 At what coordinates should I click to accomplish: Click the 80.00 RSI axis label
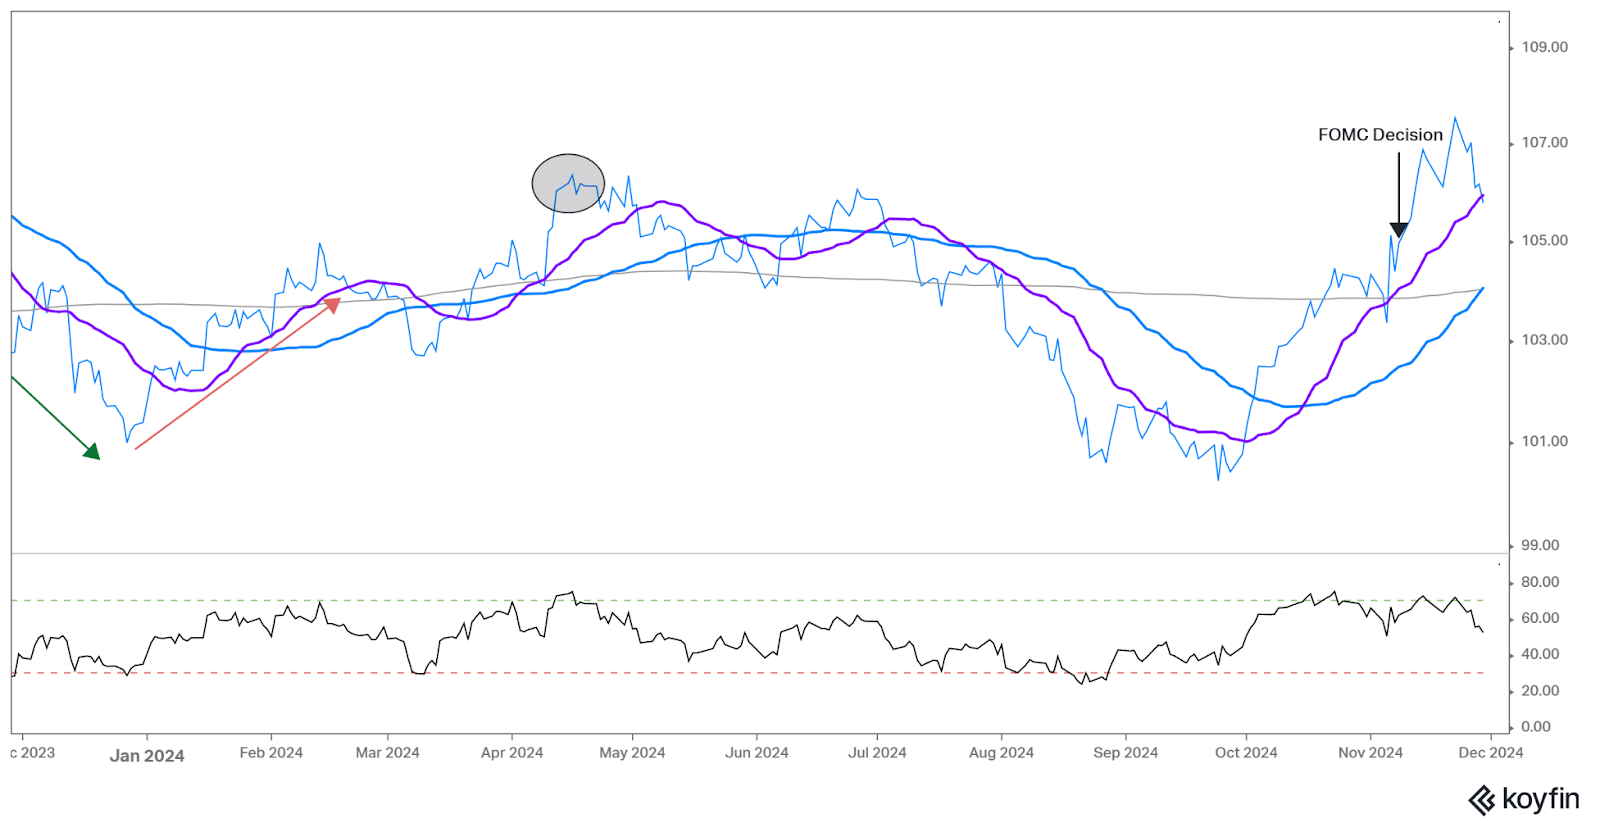[1540, 582]
